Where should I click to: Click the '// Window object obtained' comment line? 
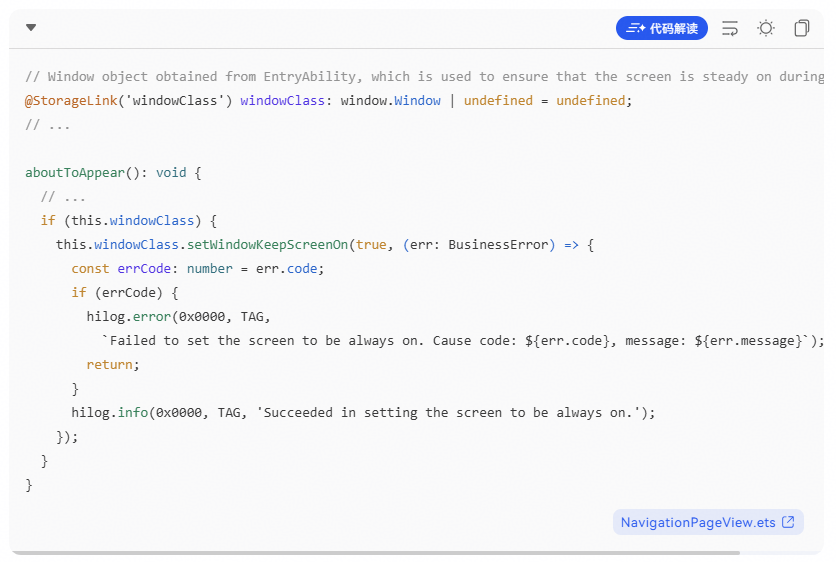(x=424, y=77)
